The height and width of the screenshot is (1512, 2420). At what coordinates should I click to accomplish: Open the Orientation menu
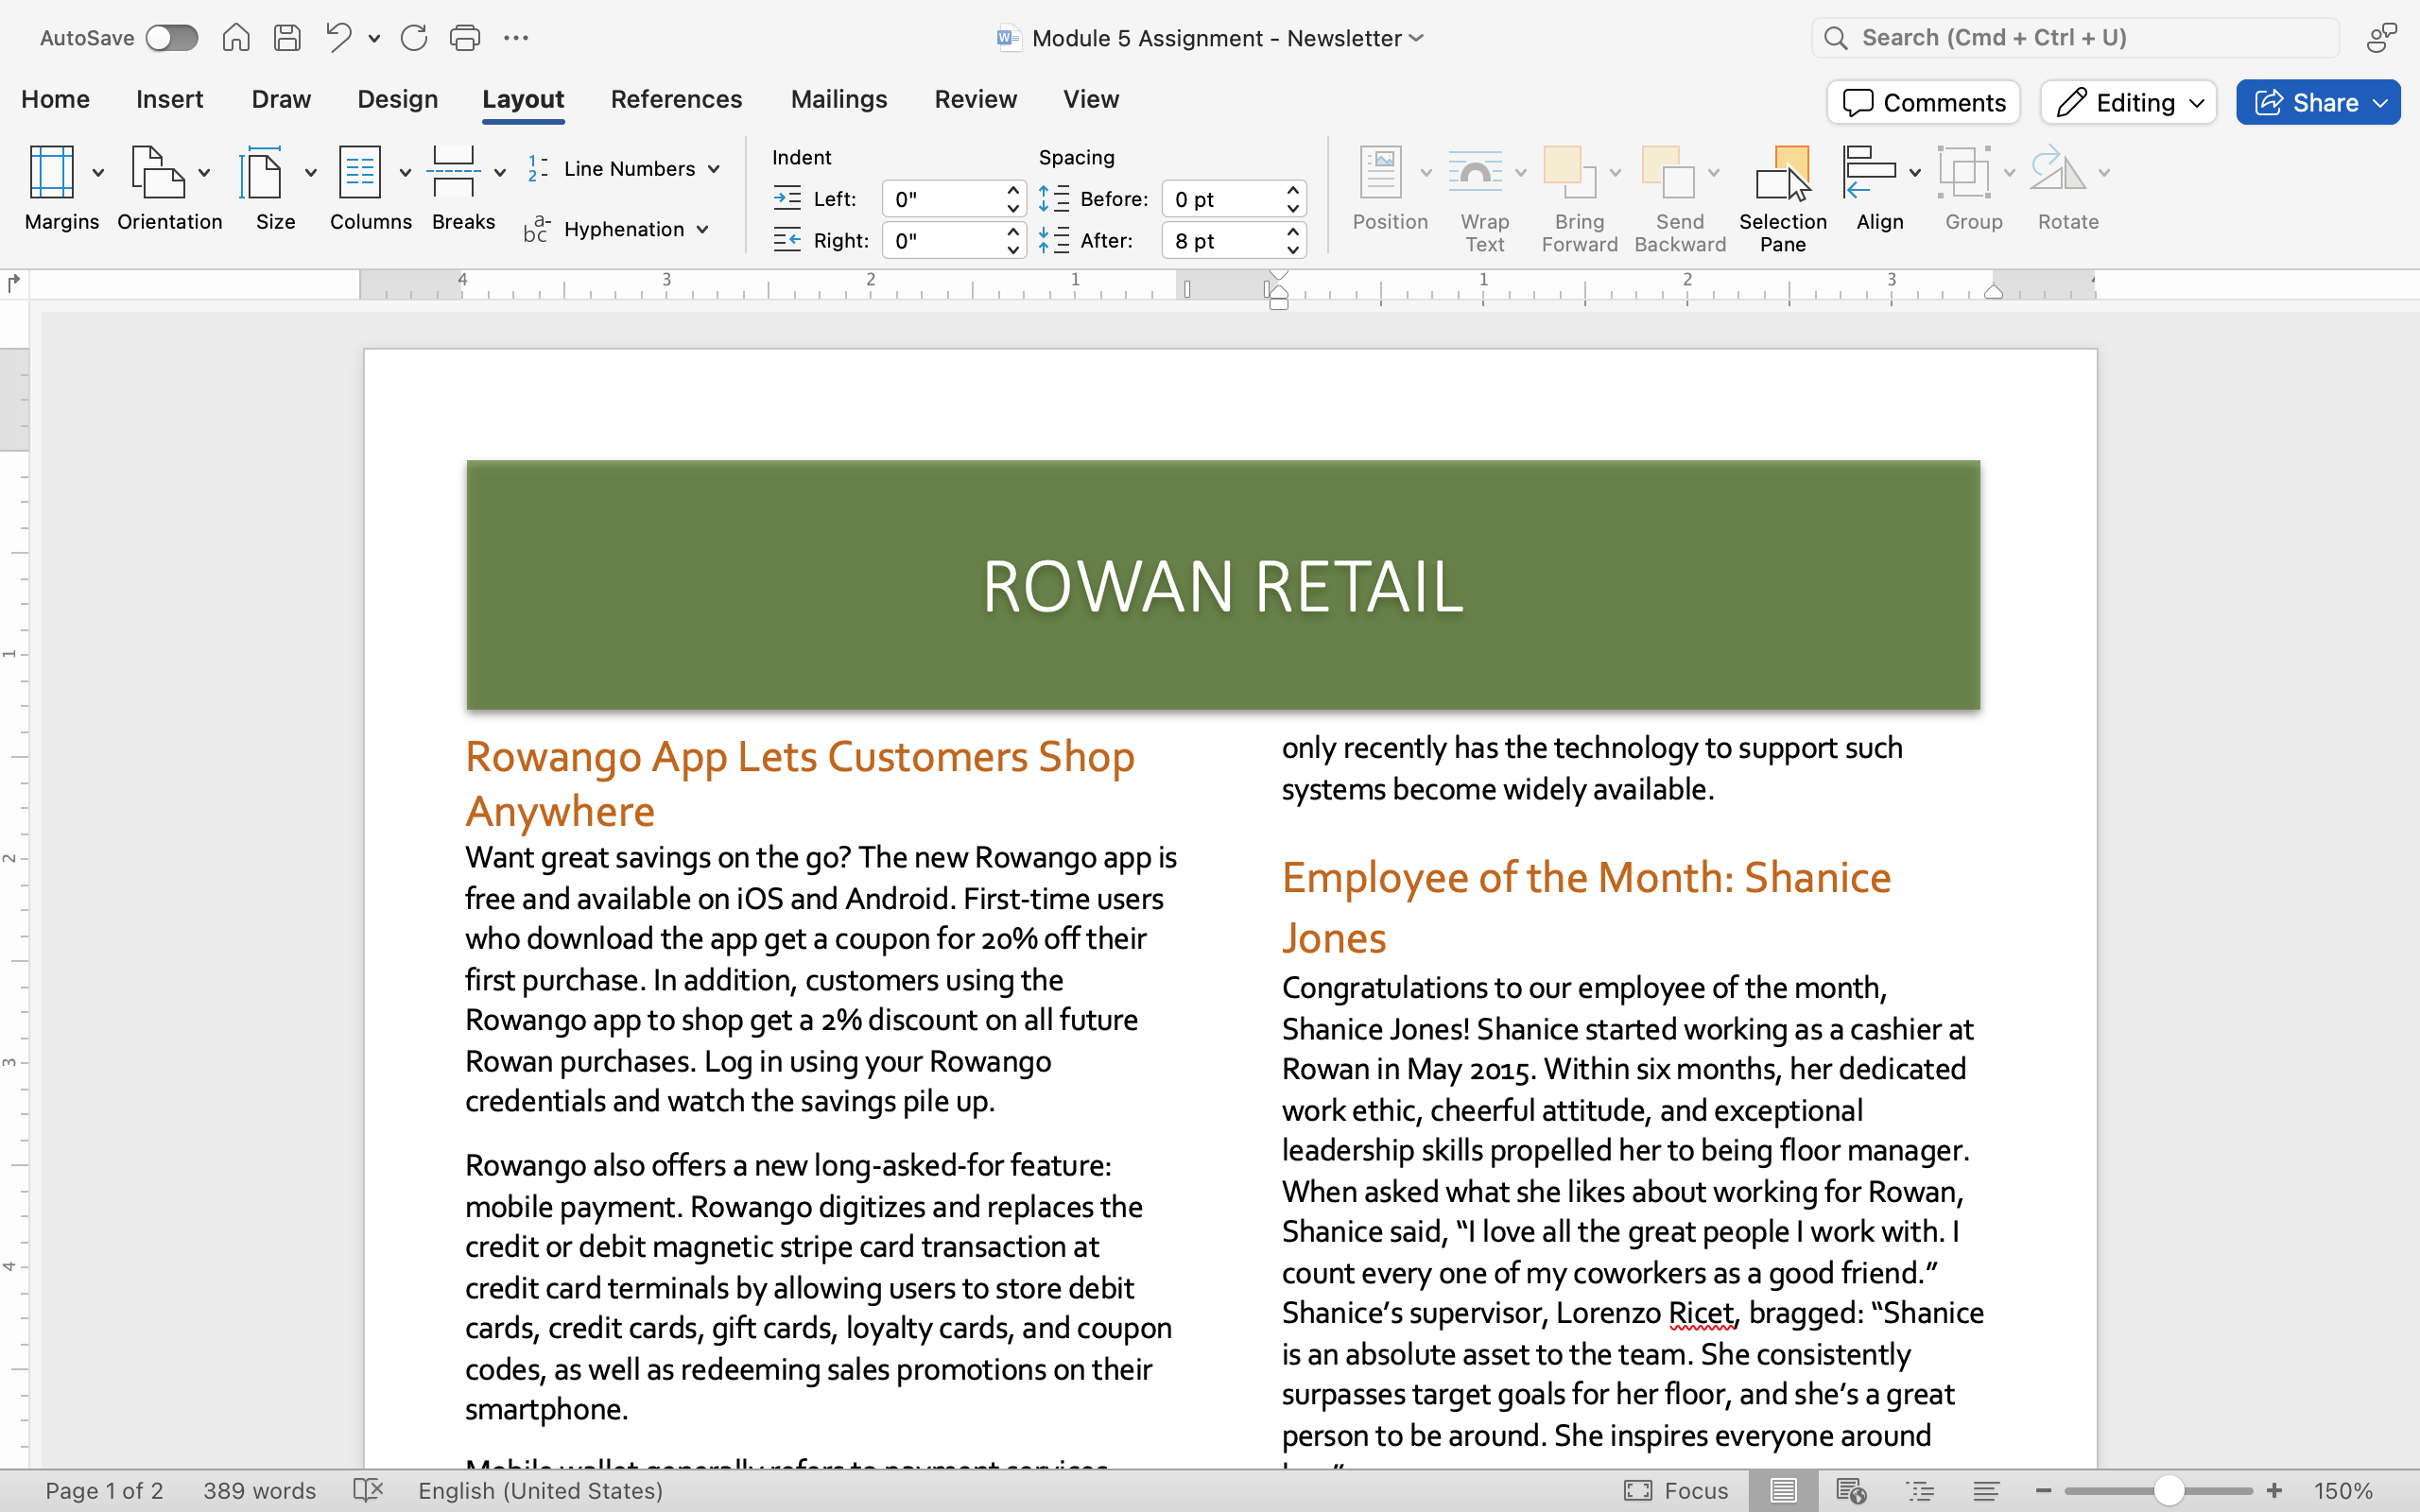coord(169,188)
